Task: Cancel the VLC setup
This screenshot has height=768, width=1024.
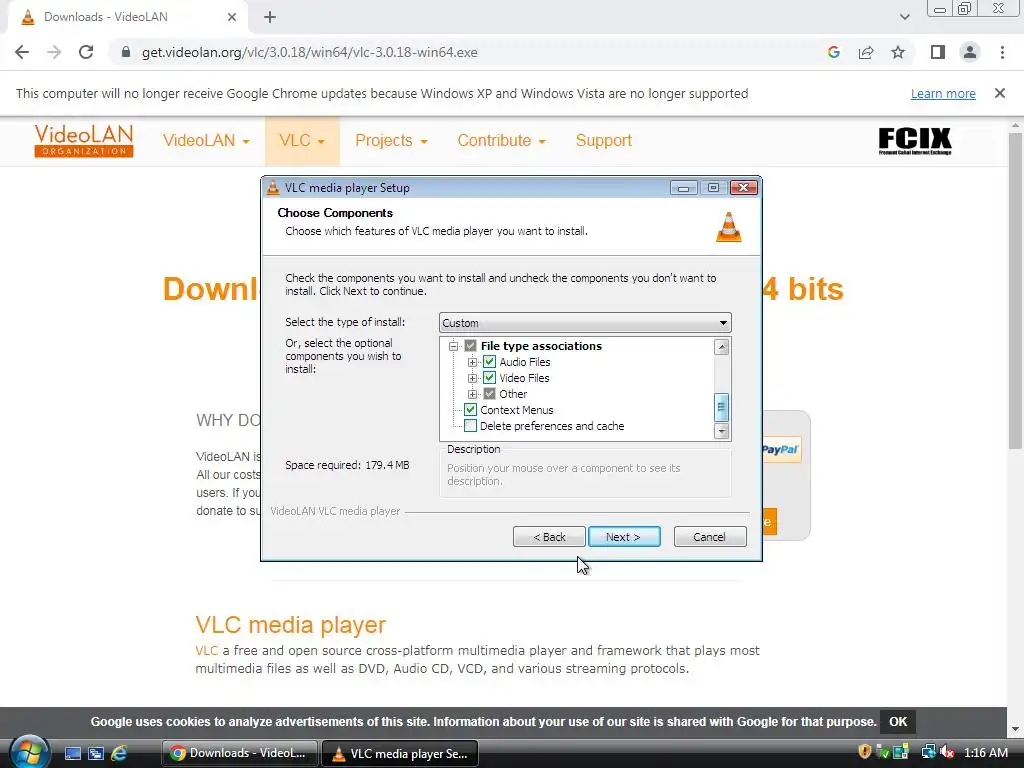Action: click(x=710, y=537)
